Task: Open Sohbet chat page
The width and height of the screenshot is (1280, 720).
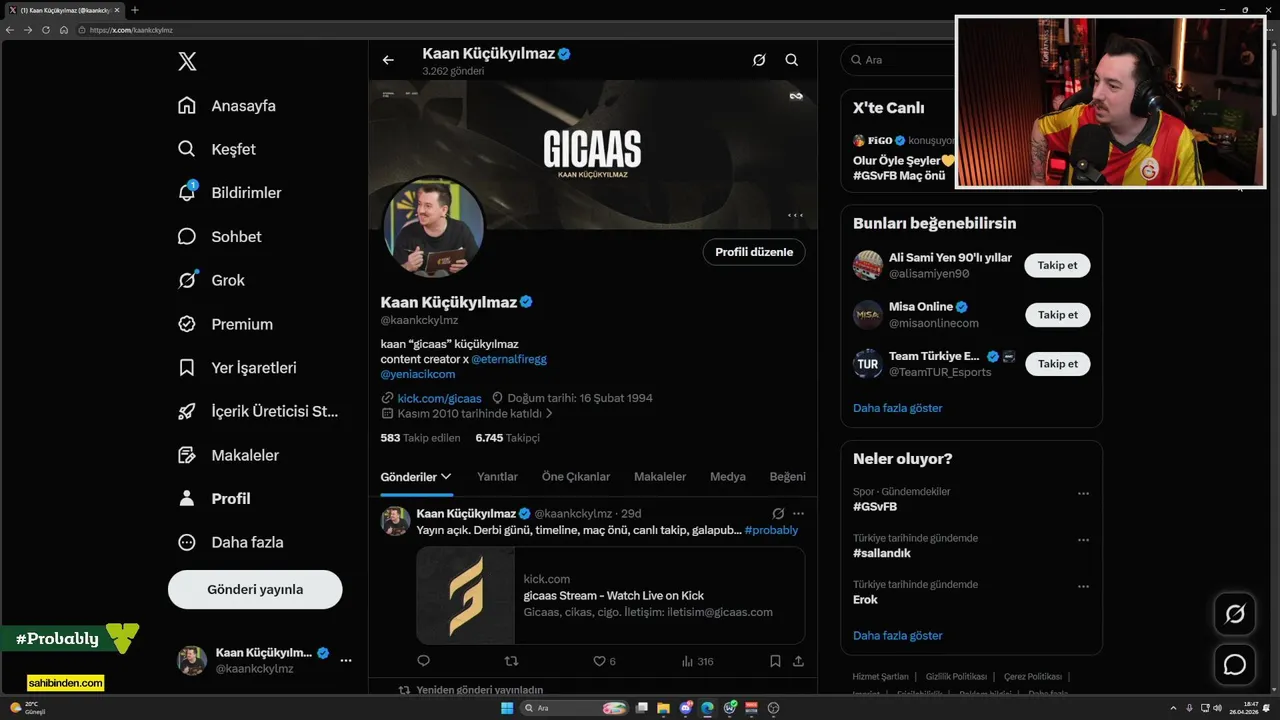Action: point(219,237)
